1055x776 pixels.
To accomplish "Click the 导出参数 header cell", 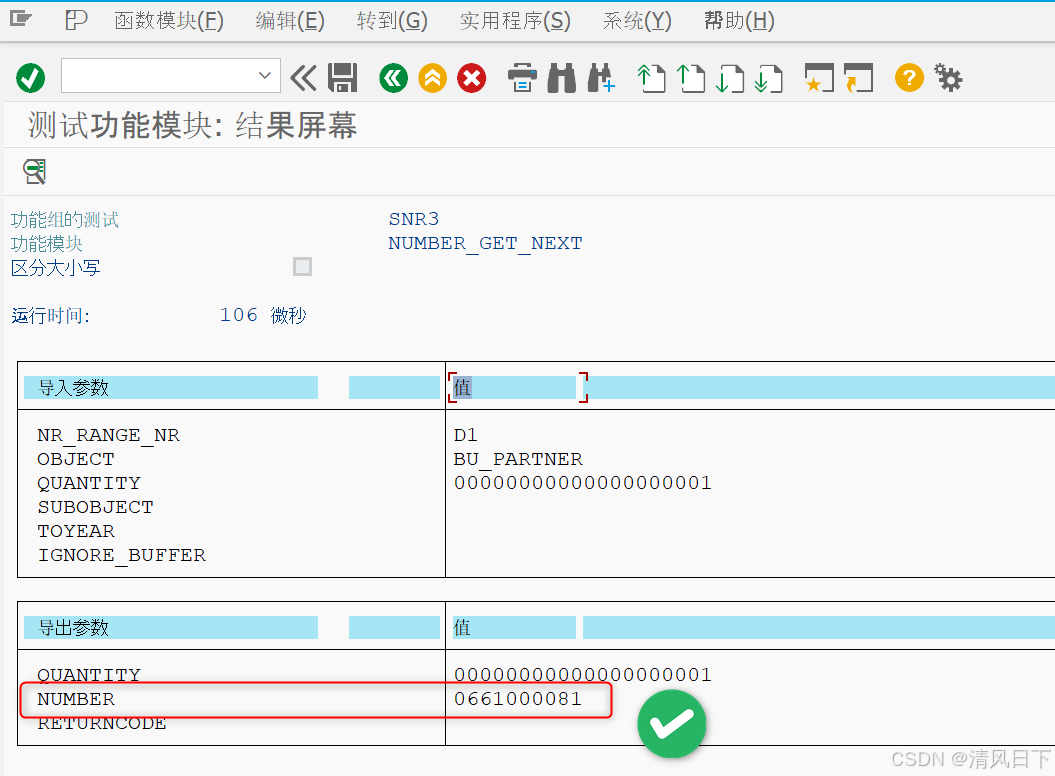I will tap(171, 628).
